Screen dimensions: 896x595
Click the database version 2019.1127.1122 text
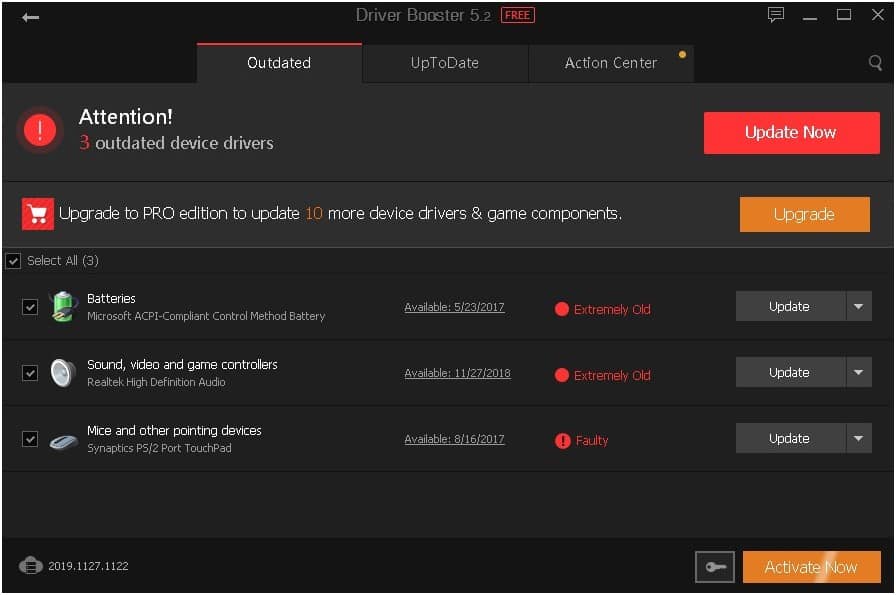coord(88,566)
